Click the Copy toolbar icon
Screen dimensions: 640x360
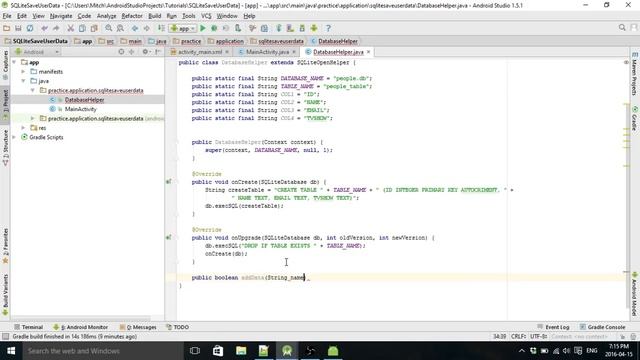(x=82, y=28)
